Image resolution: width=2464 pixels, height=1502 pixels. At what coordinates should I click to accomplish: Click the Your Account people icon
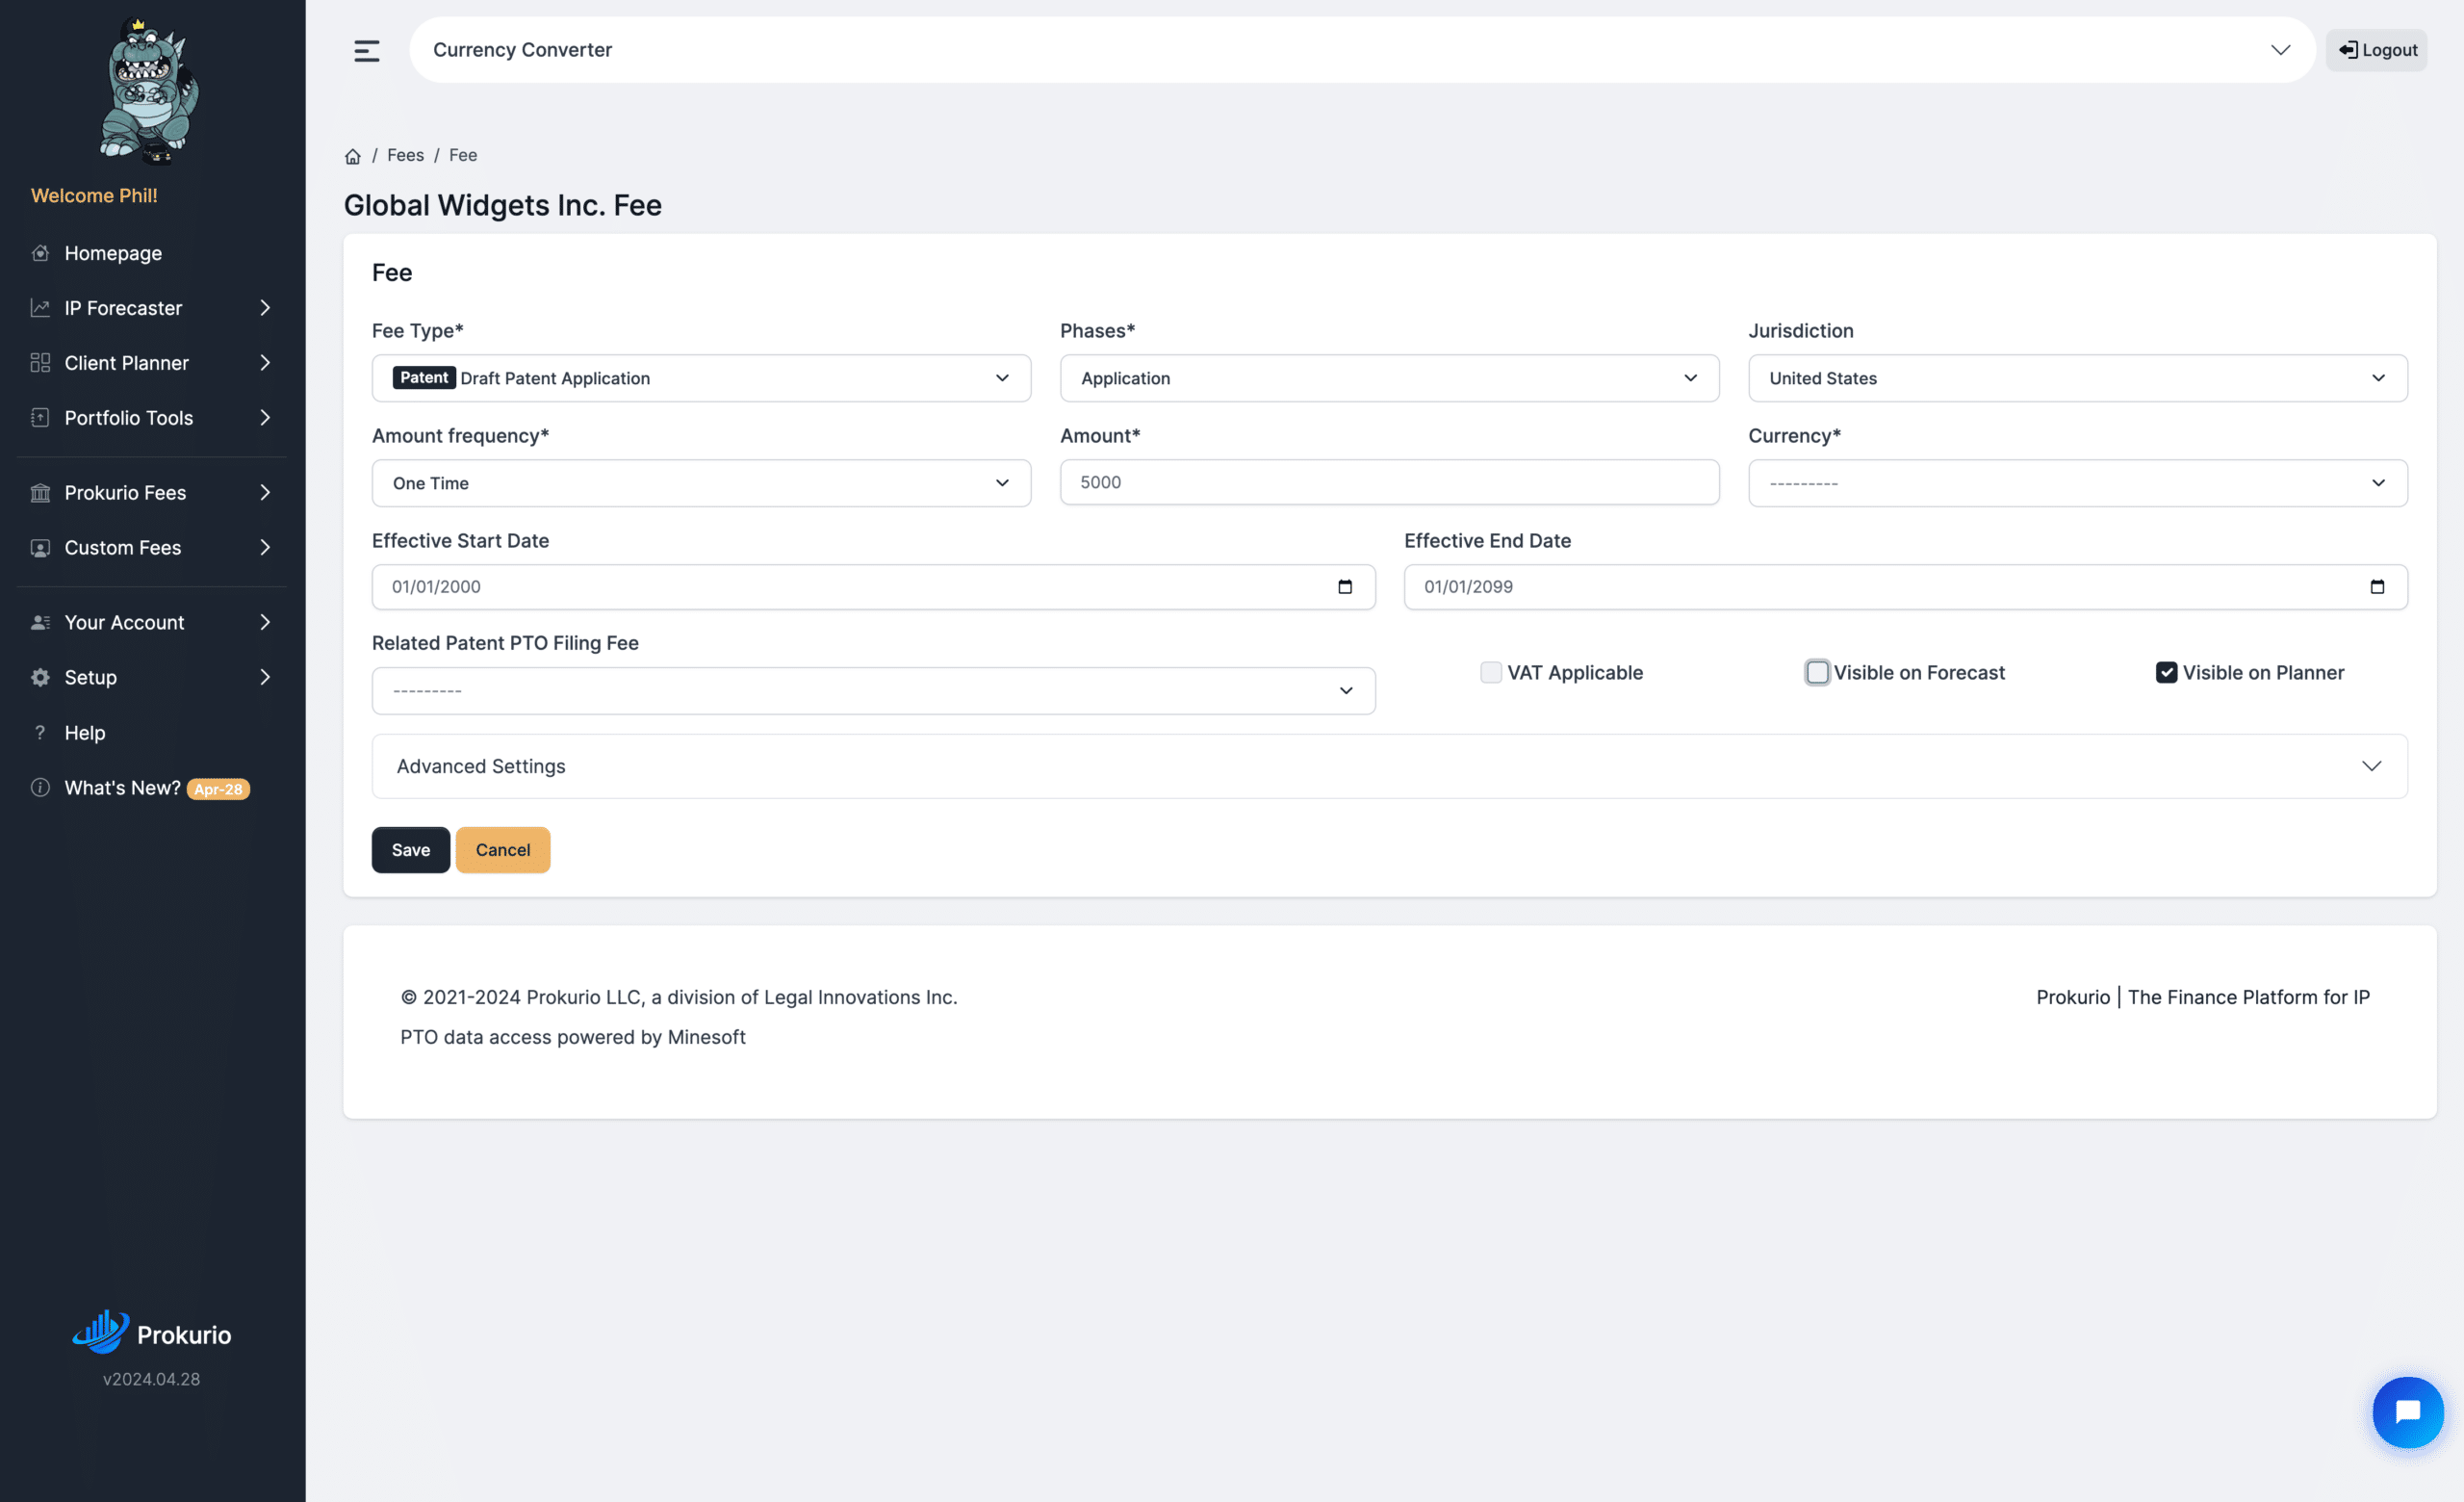coord(40,623)
